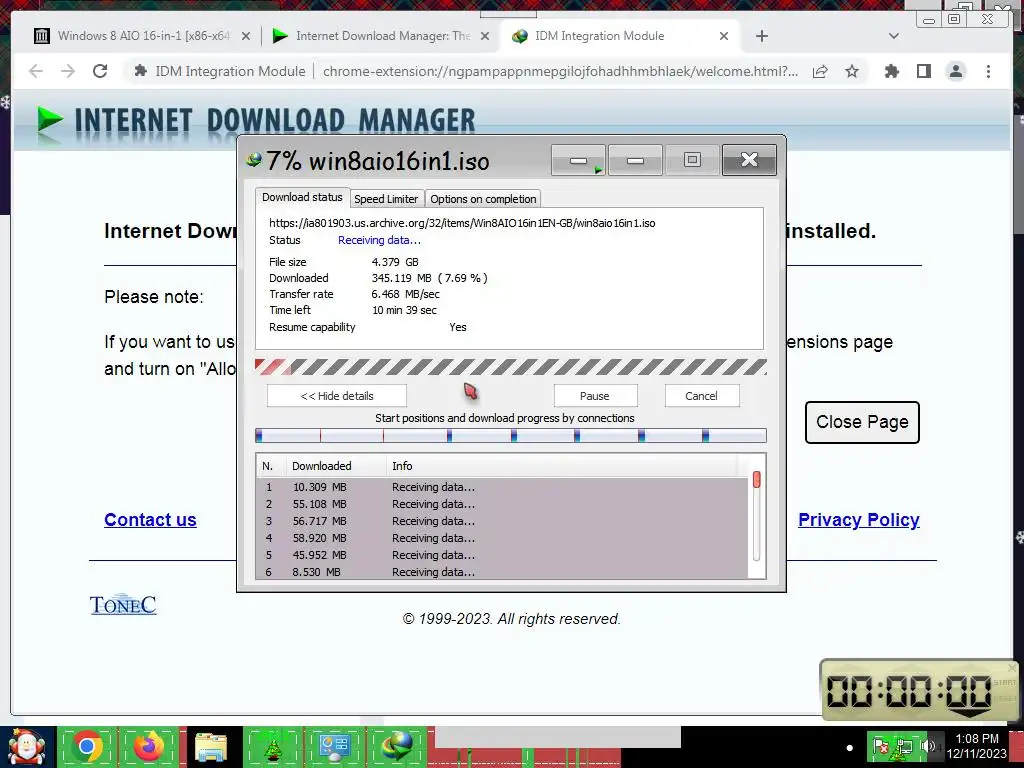
Task: Open Firefox from taskbar
Action: (x=149, y=747)
